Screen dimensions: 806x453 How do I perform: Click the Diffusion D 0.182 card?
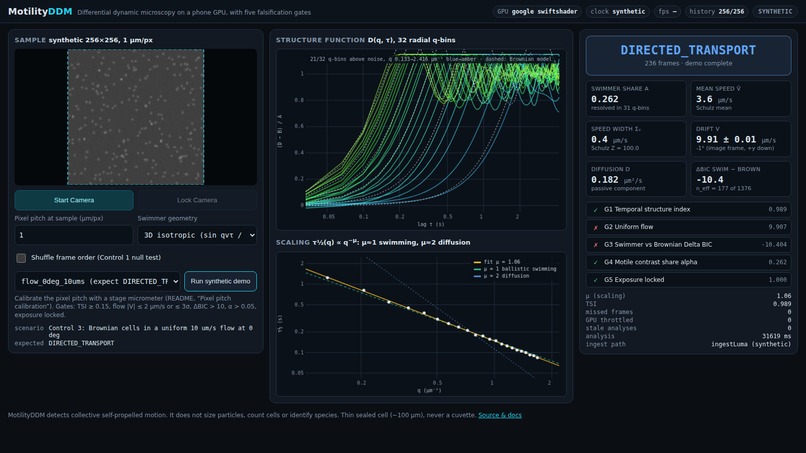click(x=636, y=179)
